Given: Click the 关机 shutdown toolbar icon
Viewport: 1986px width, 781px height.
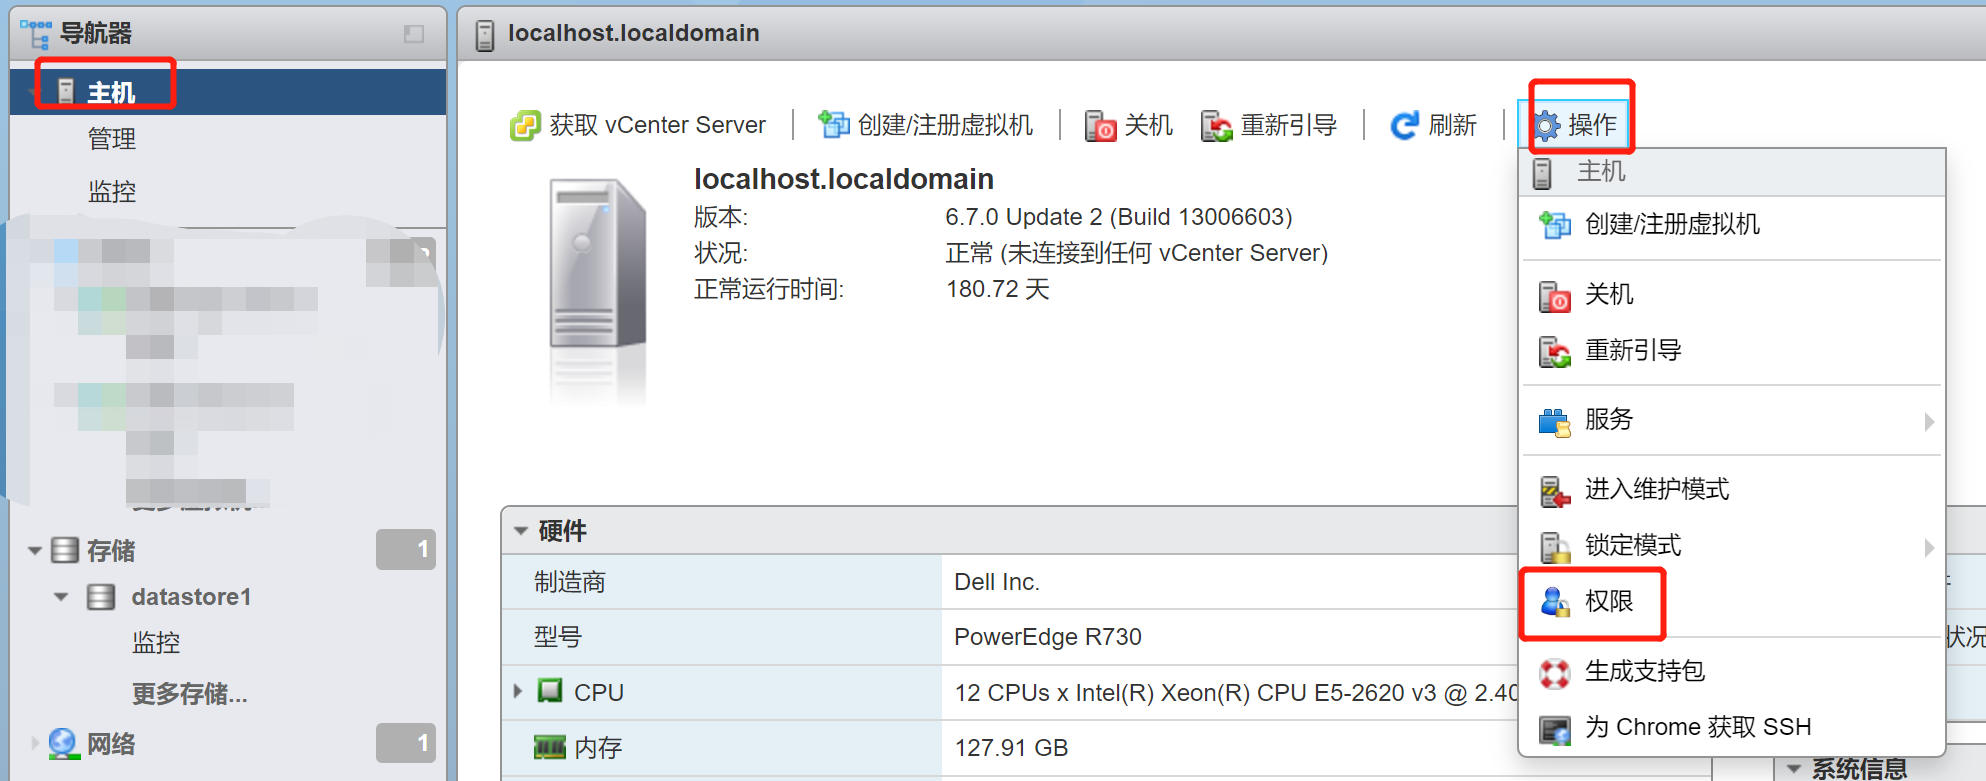Looking at the screenshot, I should pyautogui.click(x=1100, y=126).
